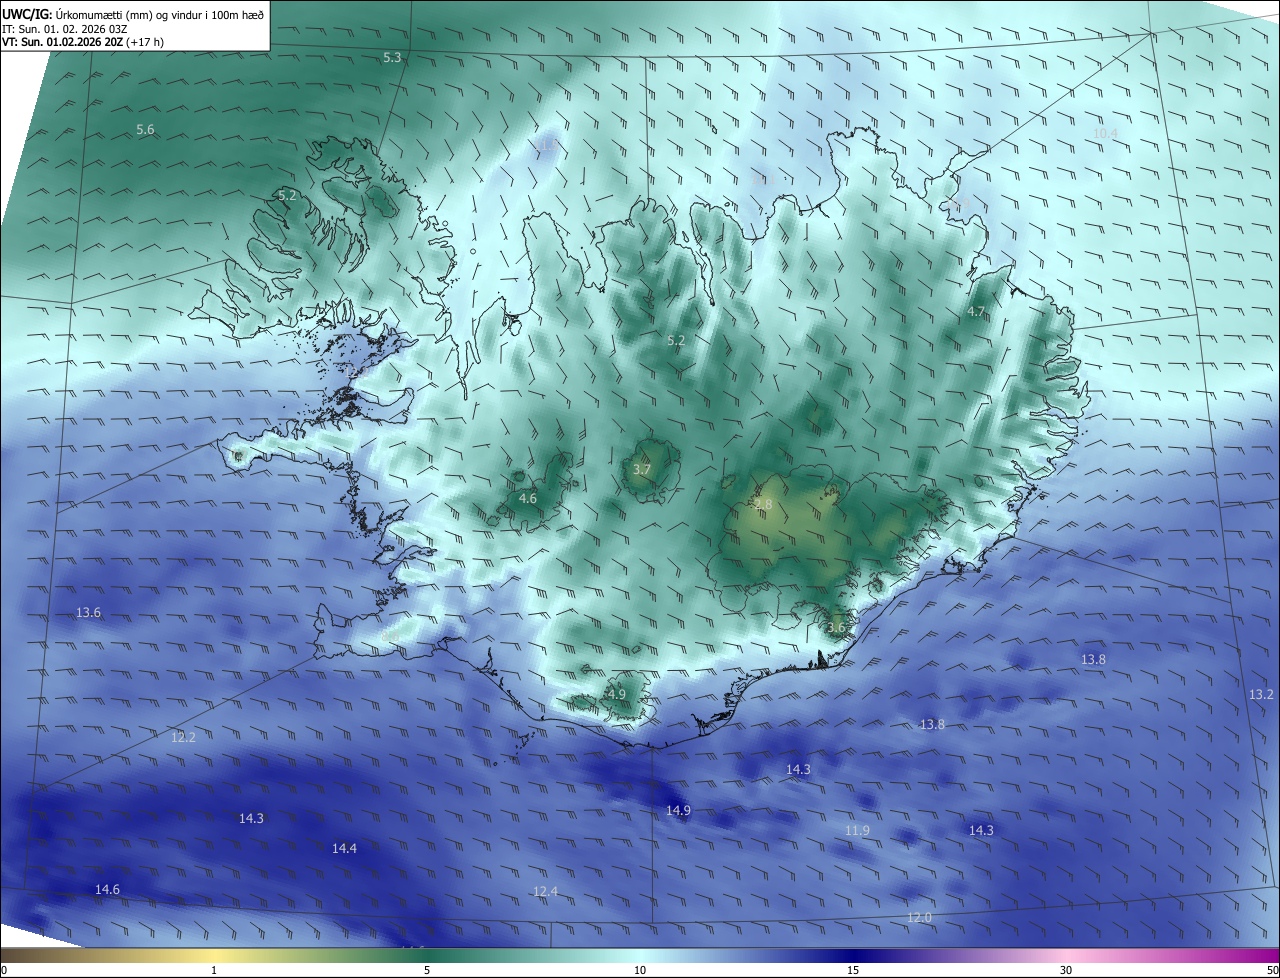
Task: Click the 2.8 value label over Vatnajökull
Action: pyautogui.click(x=763, y=505)
